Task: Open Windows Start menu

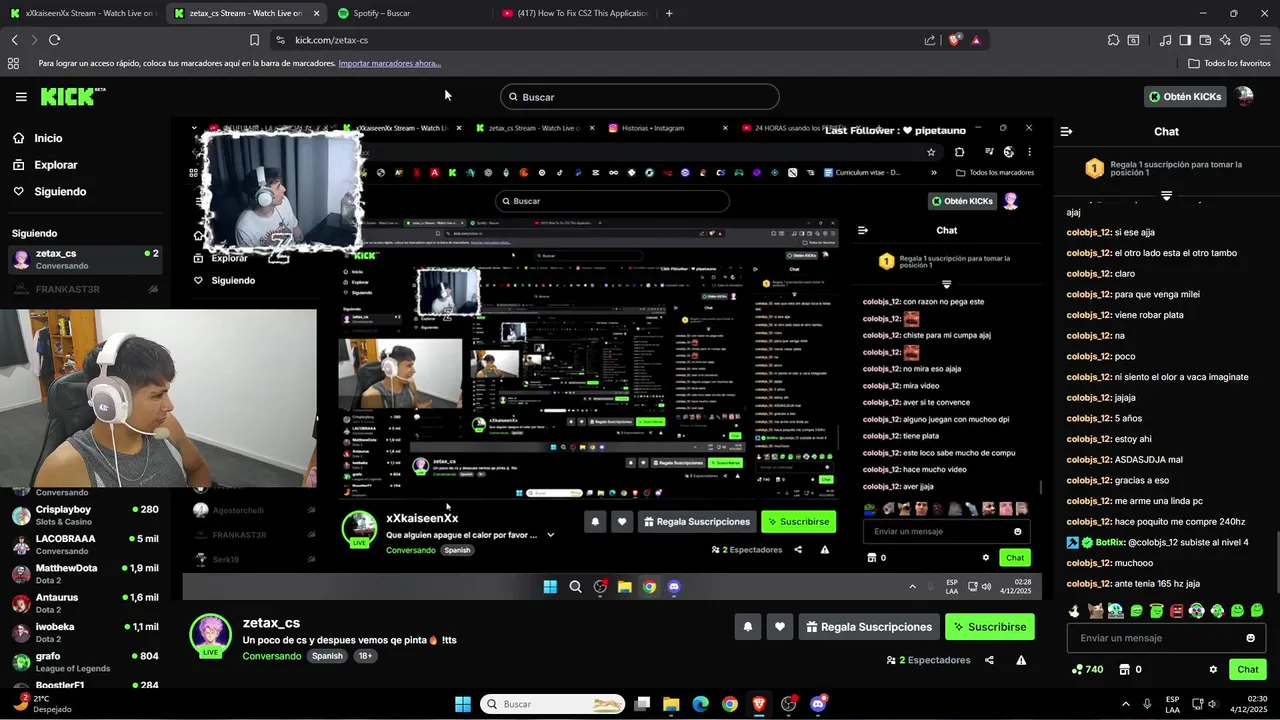Action: tap(463, 704)
